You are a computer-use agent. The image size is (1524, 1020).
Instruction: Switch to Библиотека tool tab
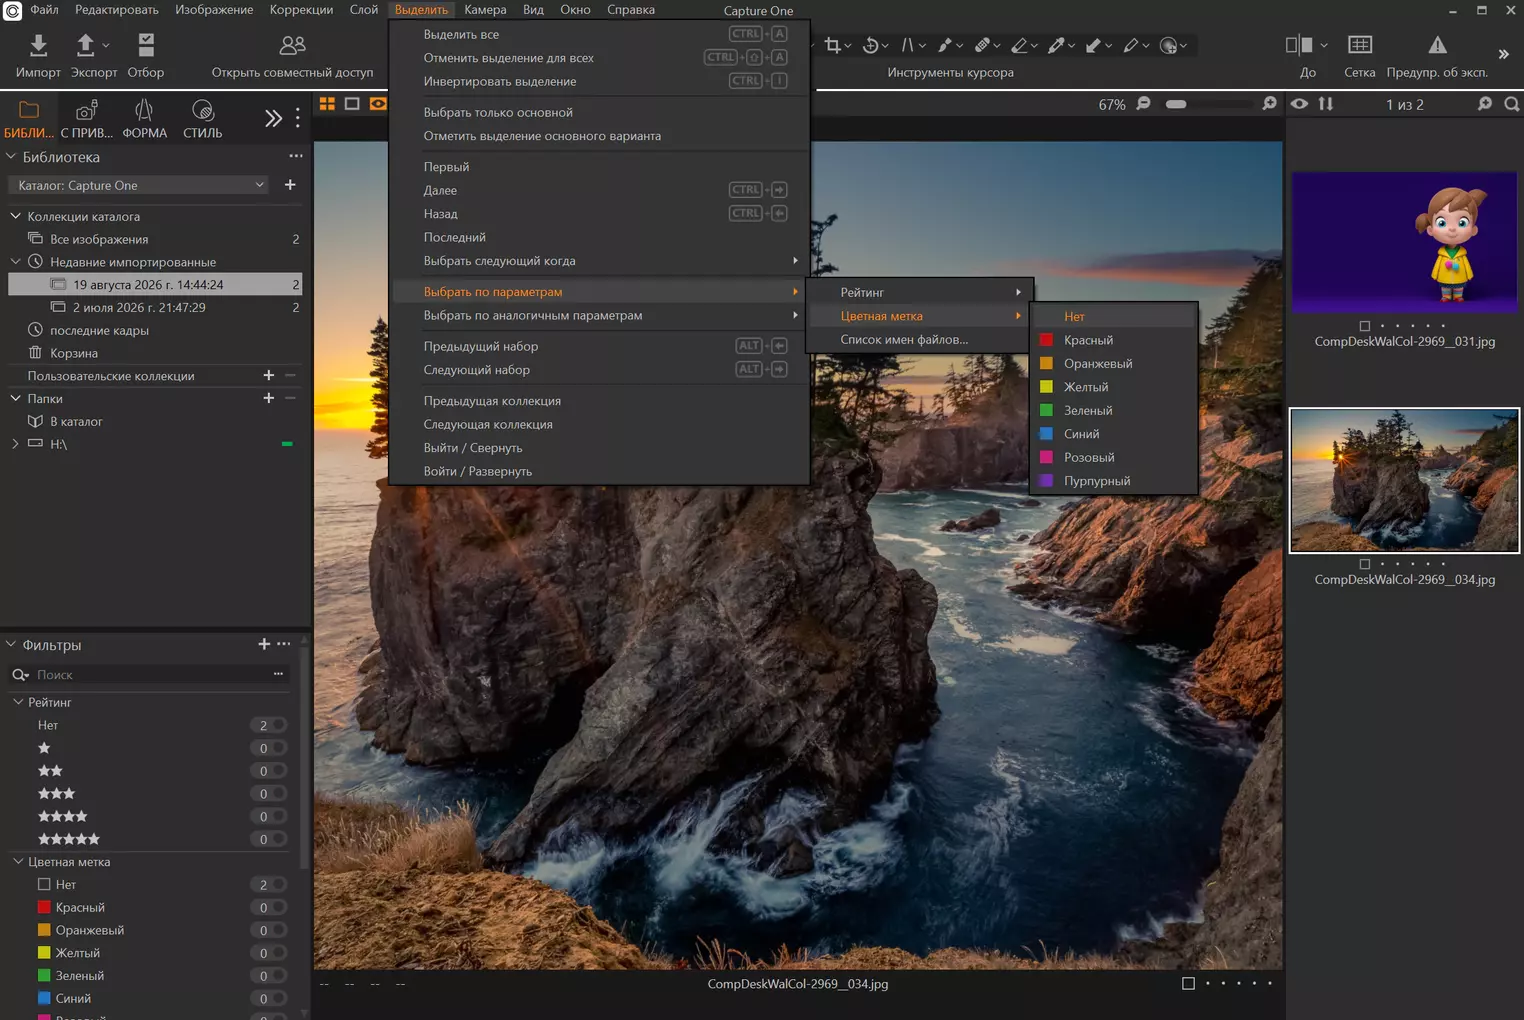(x=29, y=118)
